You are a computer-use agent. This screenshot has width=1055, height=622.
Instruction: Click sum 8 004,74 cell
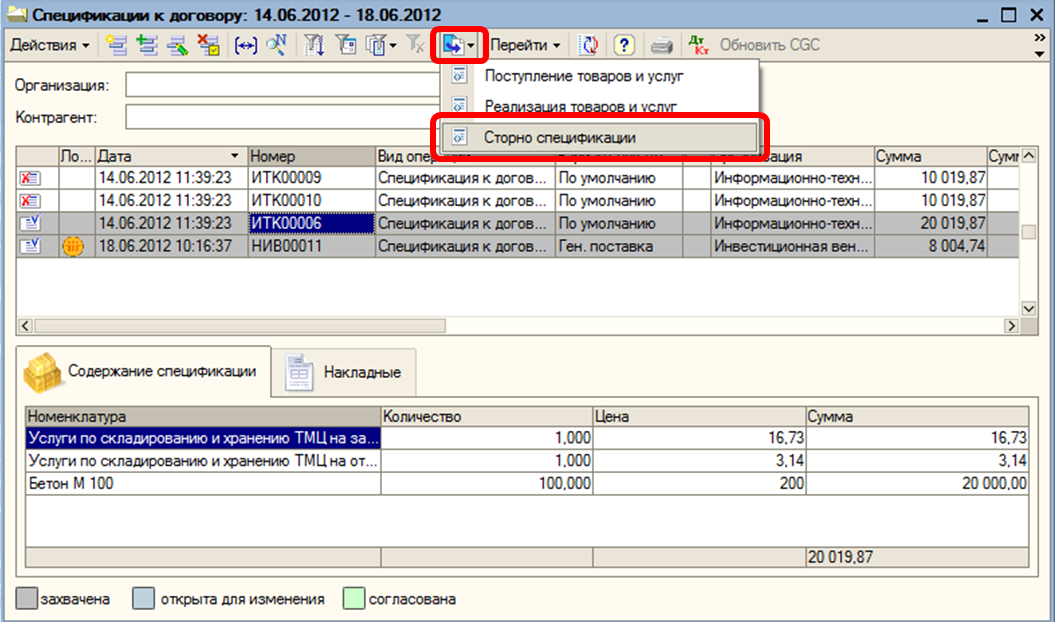(x=931, y=246)
